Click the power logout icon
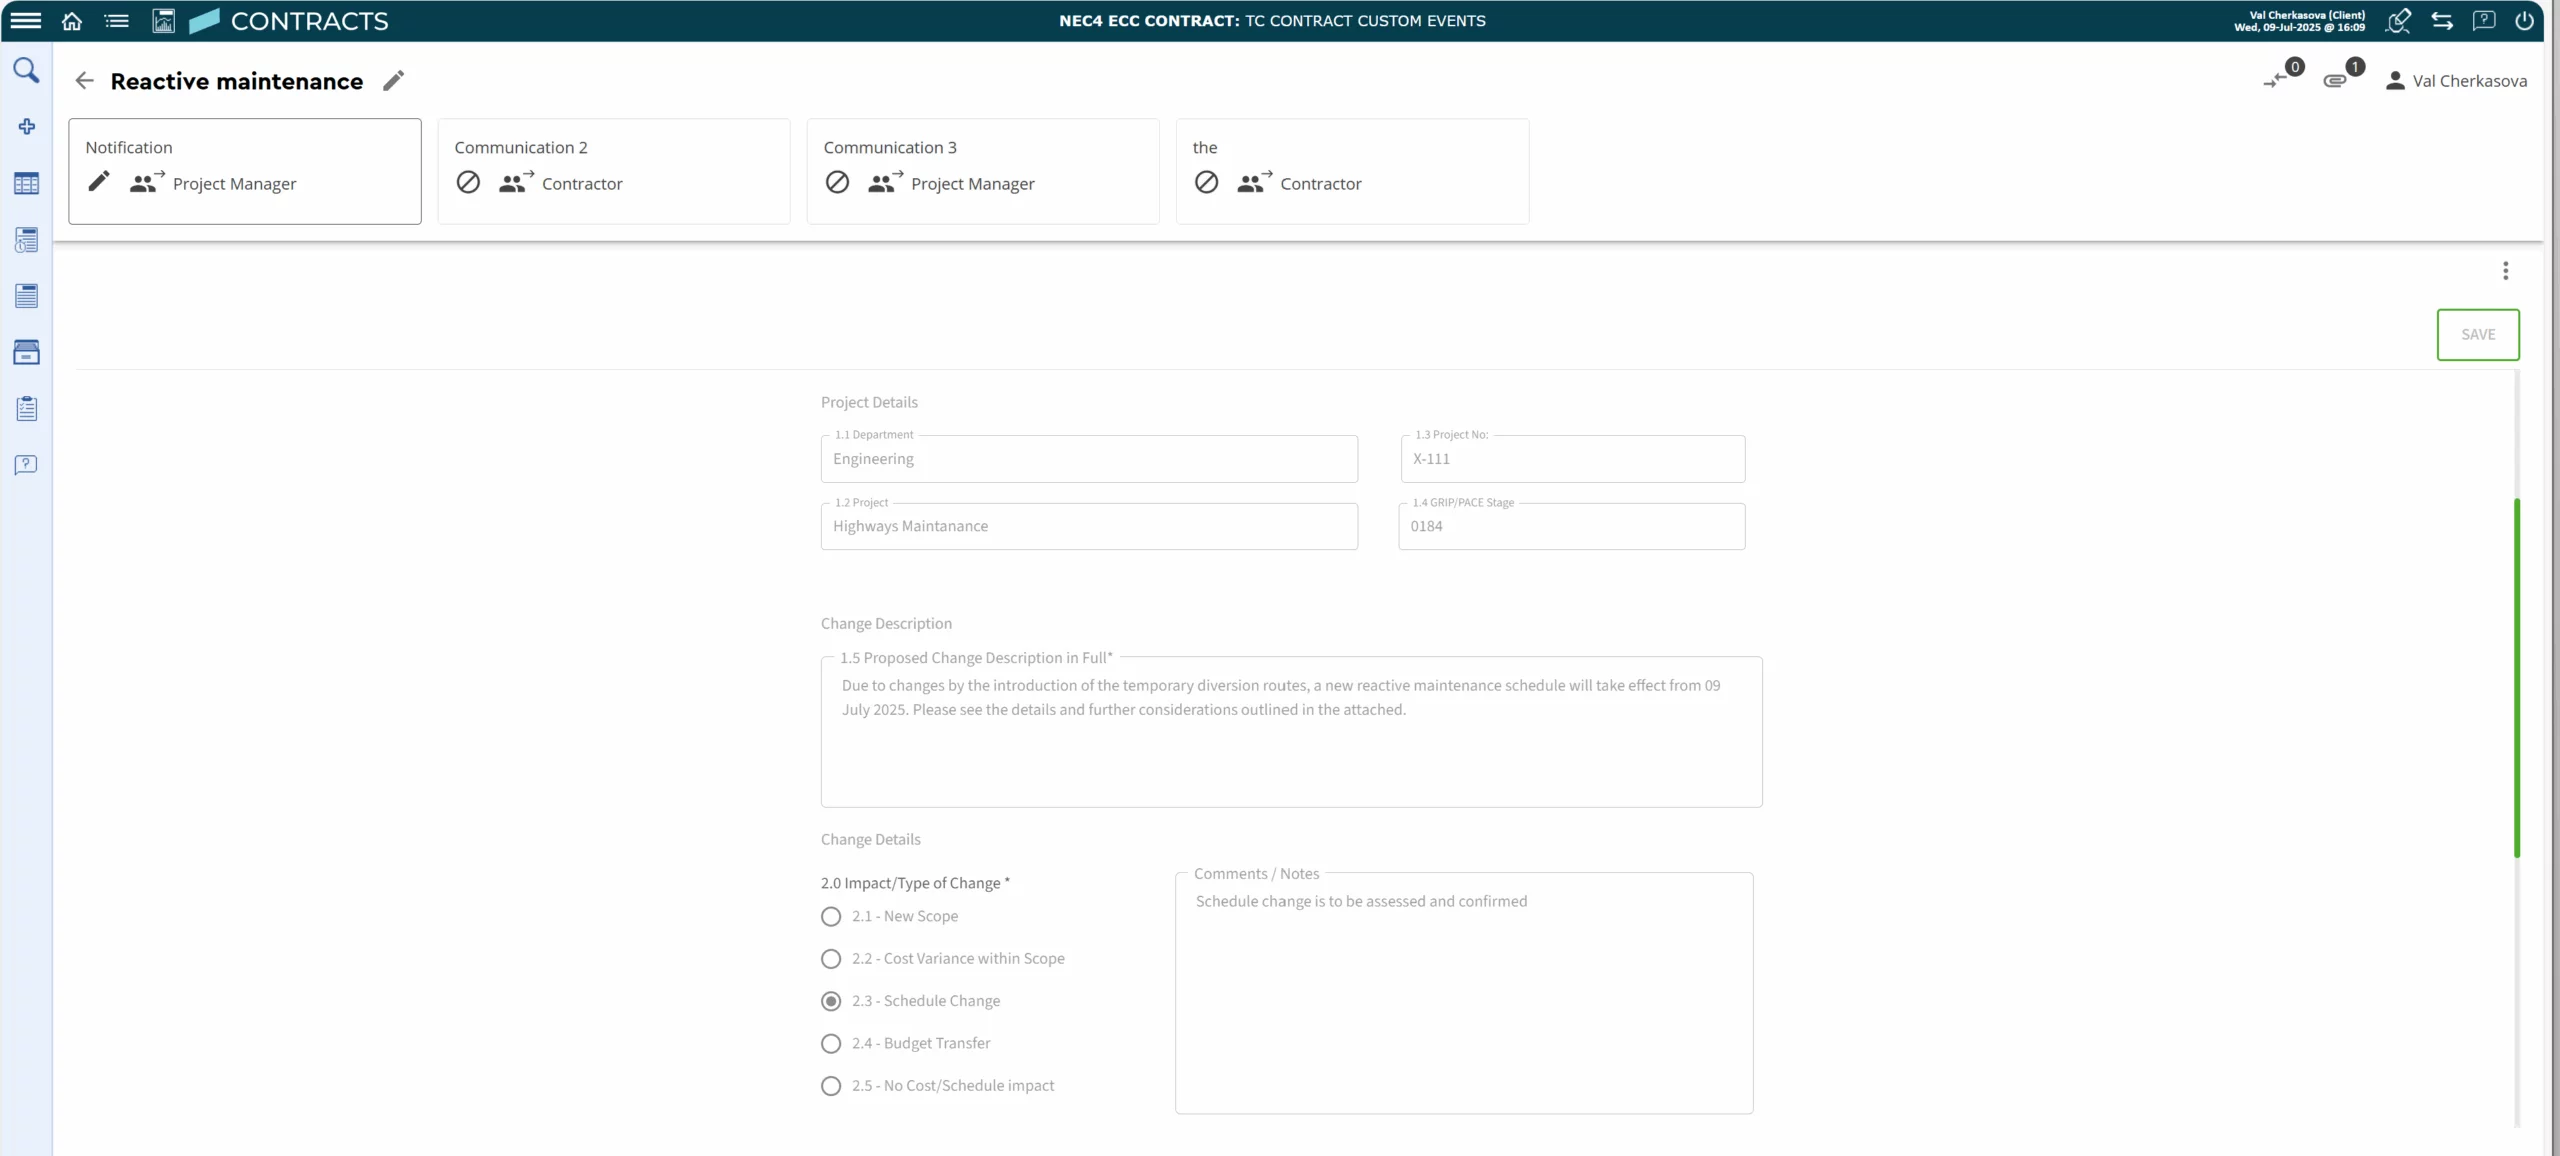This screenshot has width=2560, height=1156. 2524,21
